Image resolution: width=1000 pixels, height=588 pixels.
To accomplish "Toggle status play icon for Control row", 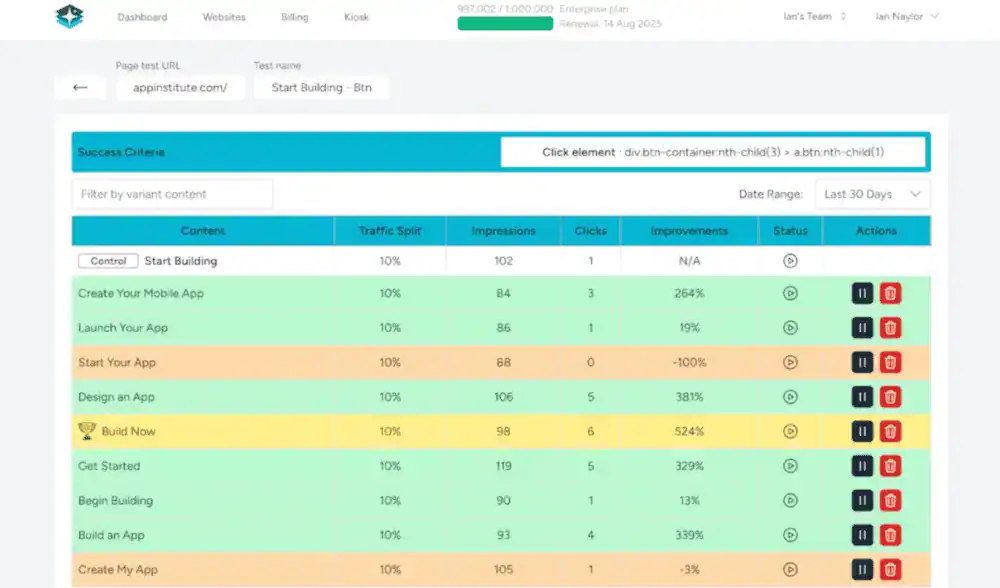I will [790, 261].
